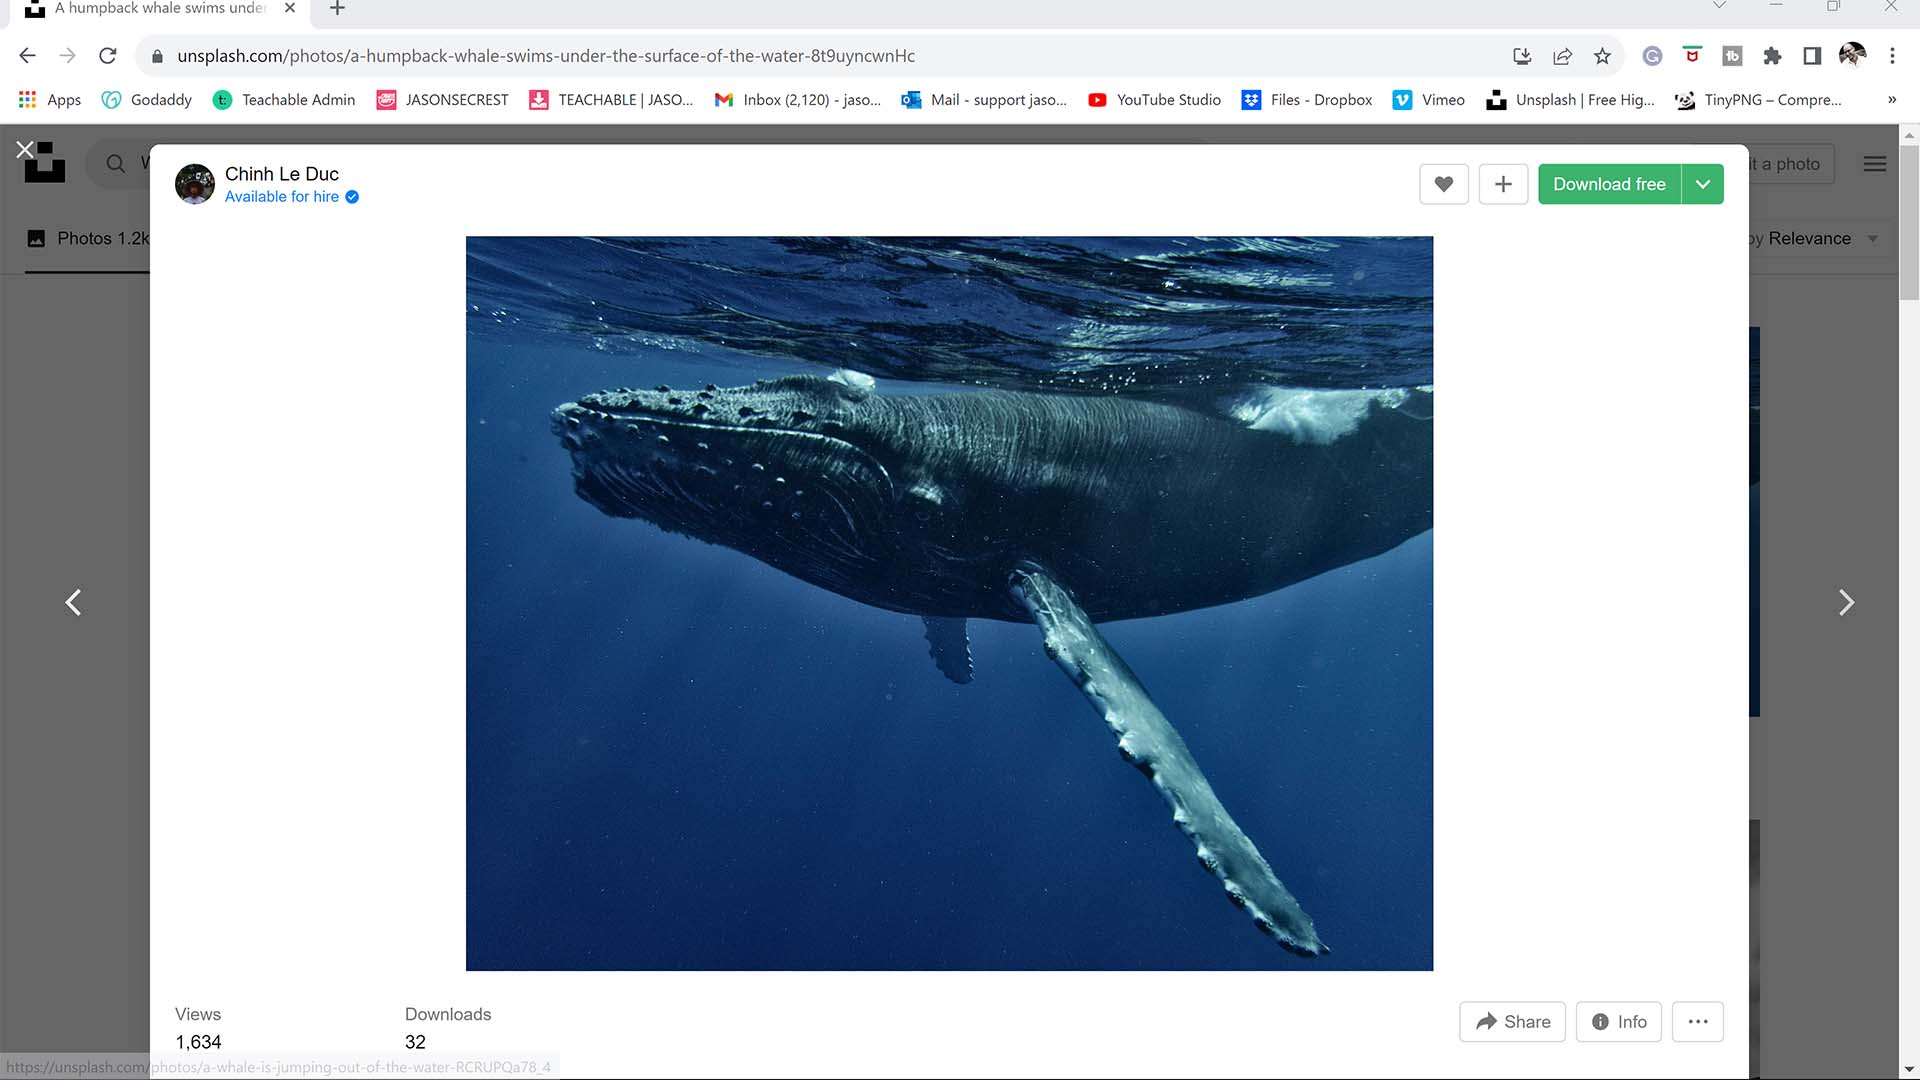Screen dimensions: 1920x1080
Task: Click the Submit a photo button
Action: point(1790,164)
